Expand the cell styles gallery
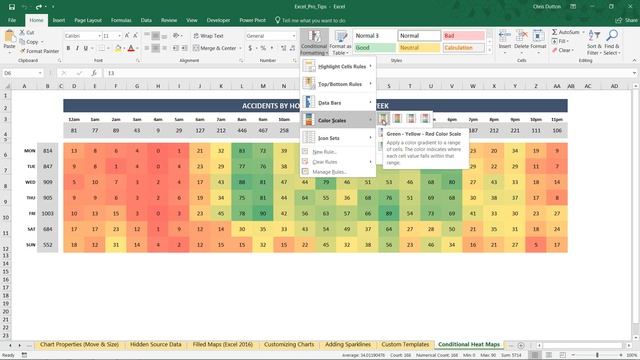 pyautogui.click(x=490, y=50)
